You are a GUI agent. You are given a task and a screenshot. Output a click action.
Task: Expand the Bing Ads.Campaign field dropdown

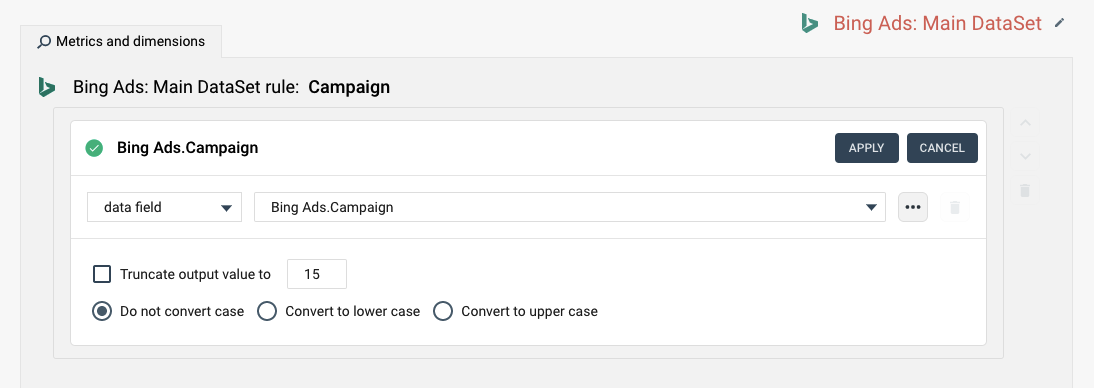(570, 207)
